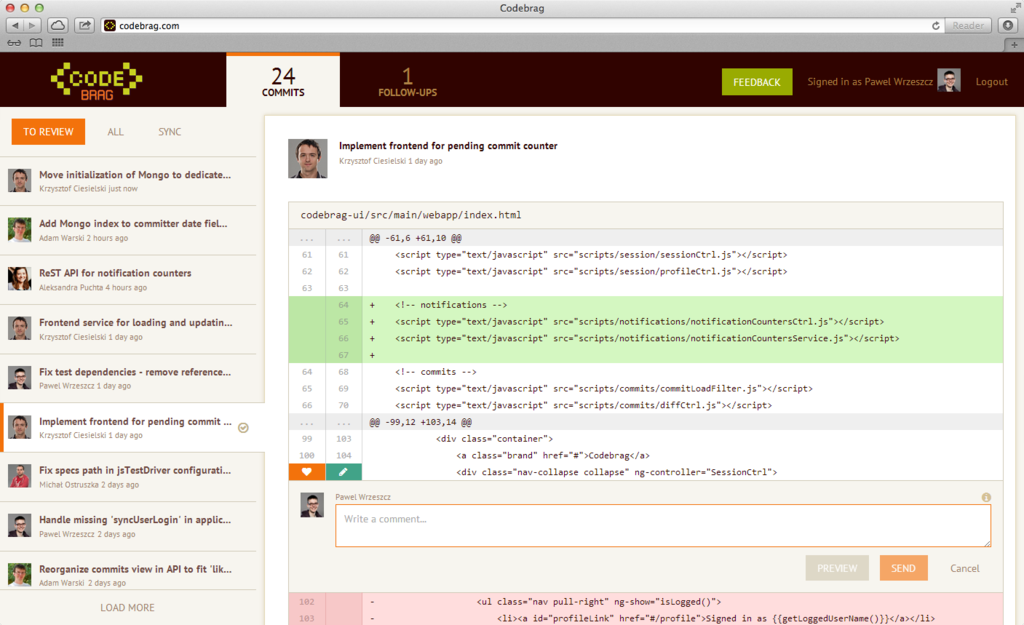1024x625 pixels.
Task: Like the line with heart icon
Action: [x=307, y=472]
